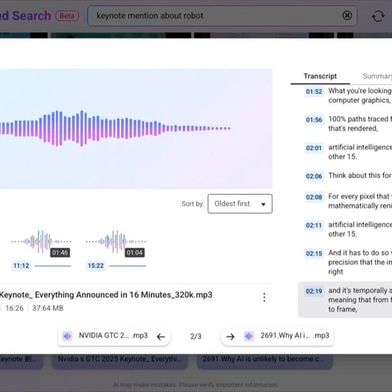Jump to transcript timestamp 01:56

314,120
